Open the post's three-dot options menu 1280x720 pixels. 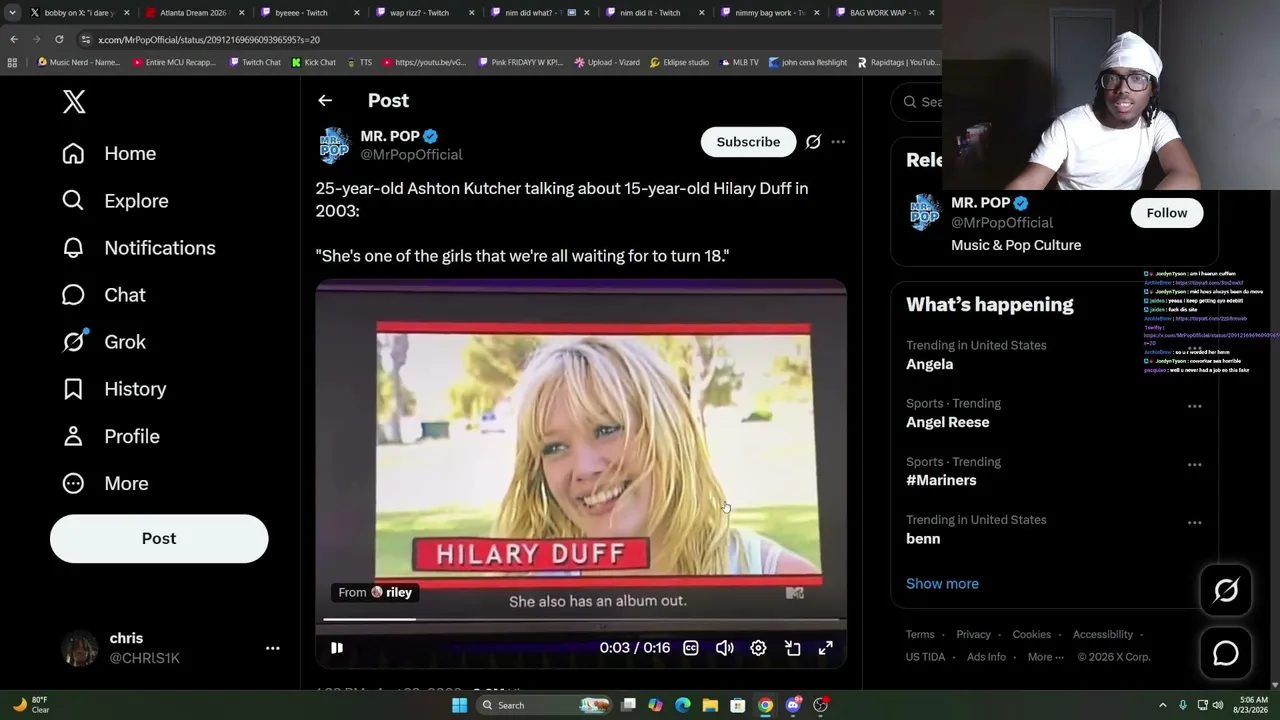pyautogui.click(x=838, y=142)
